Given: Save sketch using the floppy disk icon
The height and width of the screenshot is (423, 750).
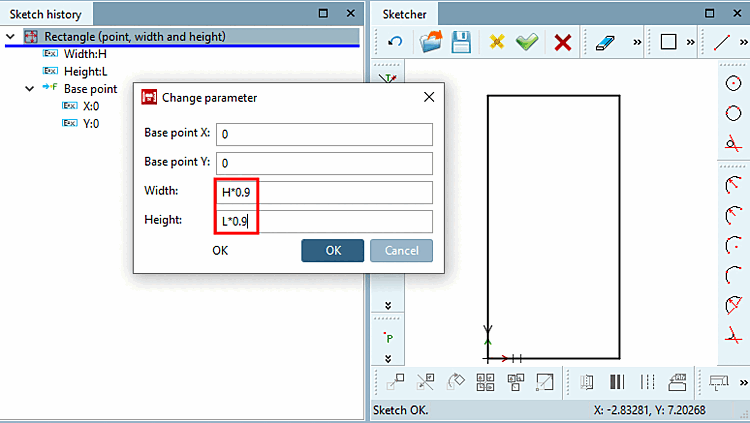Looking at the screenshot, I should point(461,42).
